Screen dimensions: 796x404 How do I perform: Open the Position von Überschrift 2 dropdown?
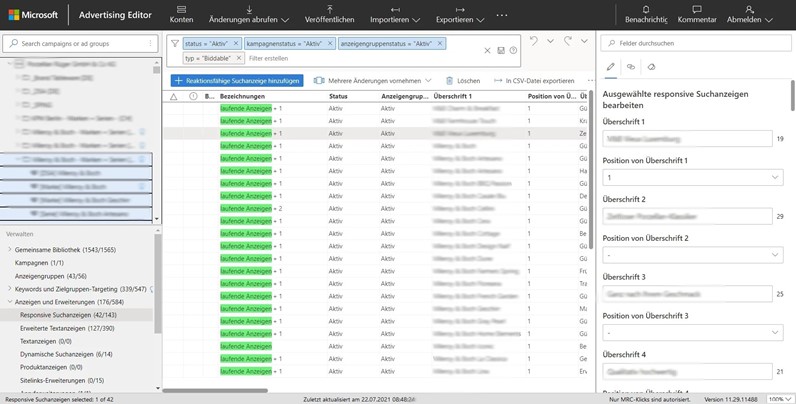[x=692, y=255]
